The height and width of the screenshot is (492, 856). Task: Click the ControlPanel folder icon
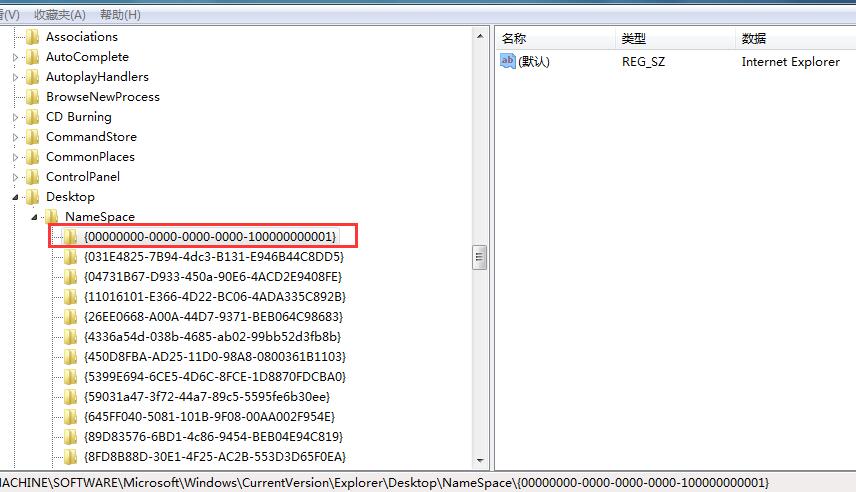[32, 177]
